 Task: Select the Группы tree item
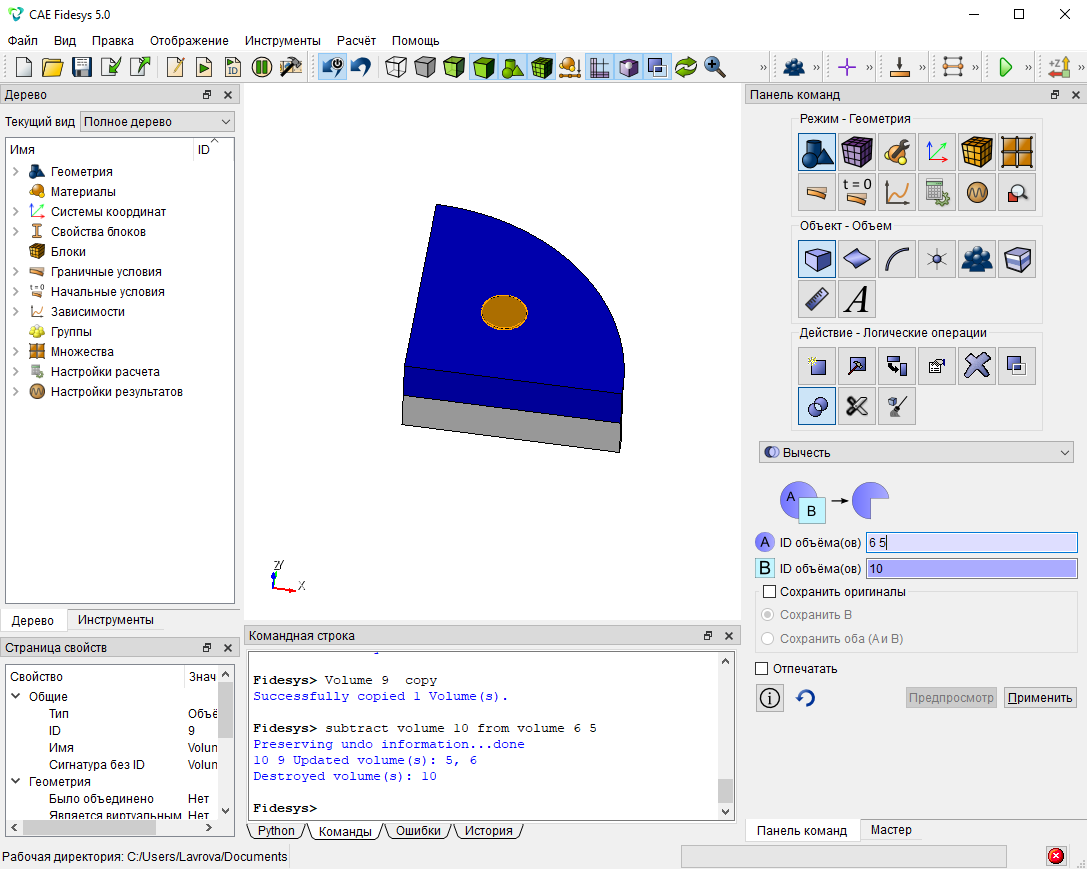coord(71,331)
